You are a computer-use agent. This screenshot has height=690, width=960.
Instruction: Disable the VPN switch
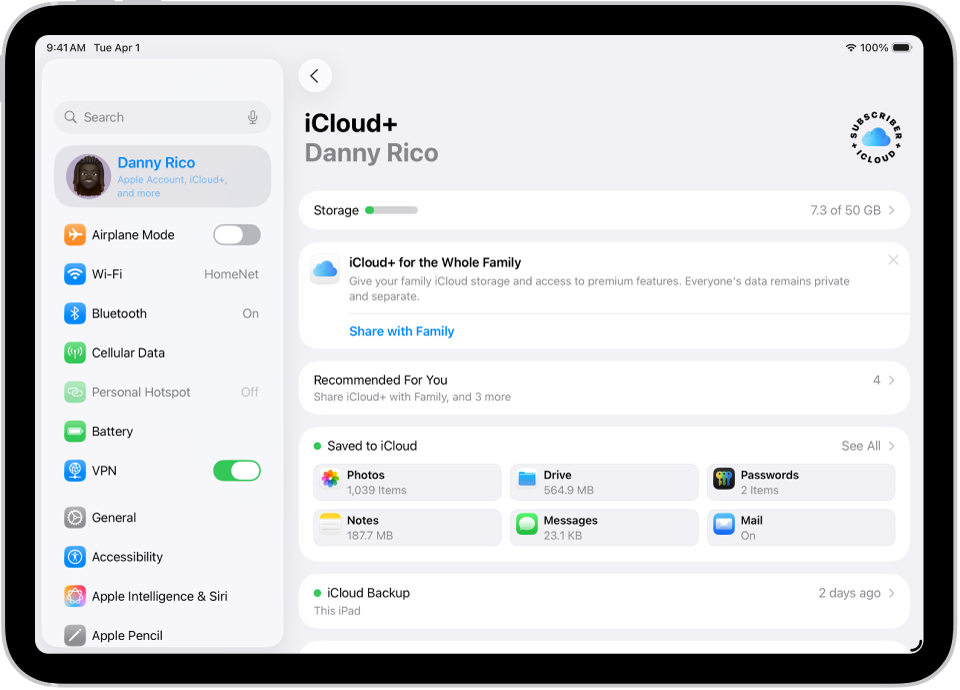click(x=236, y=470)
